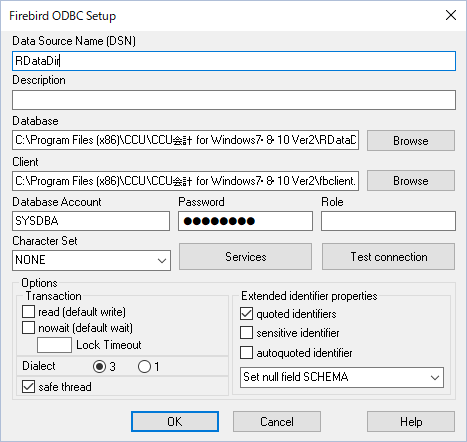Toggle the nowait transaction checkbox

(x=28, y=328)
